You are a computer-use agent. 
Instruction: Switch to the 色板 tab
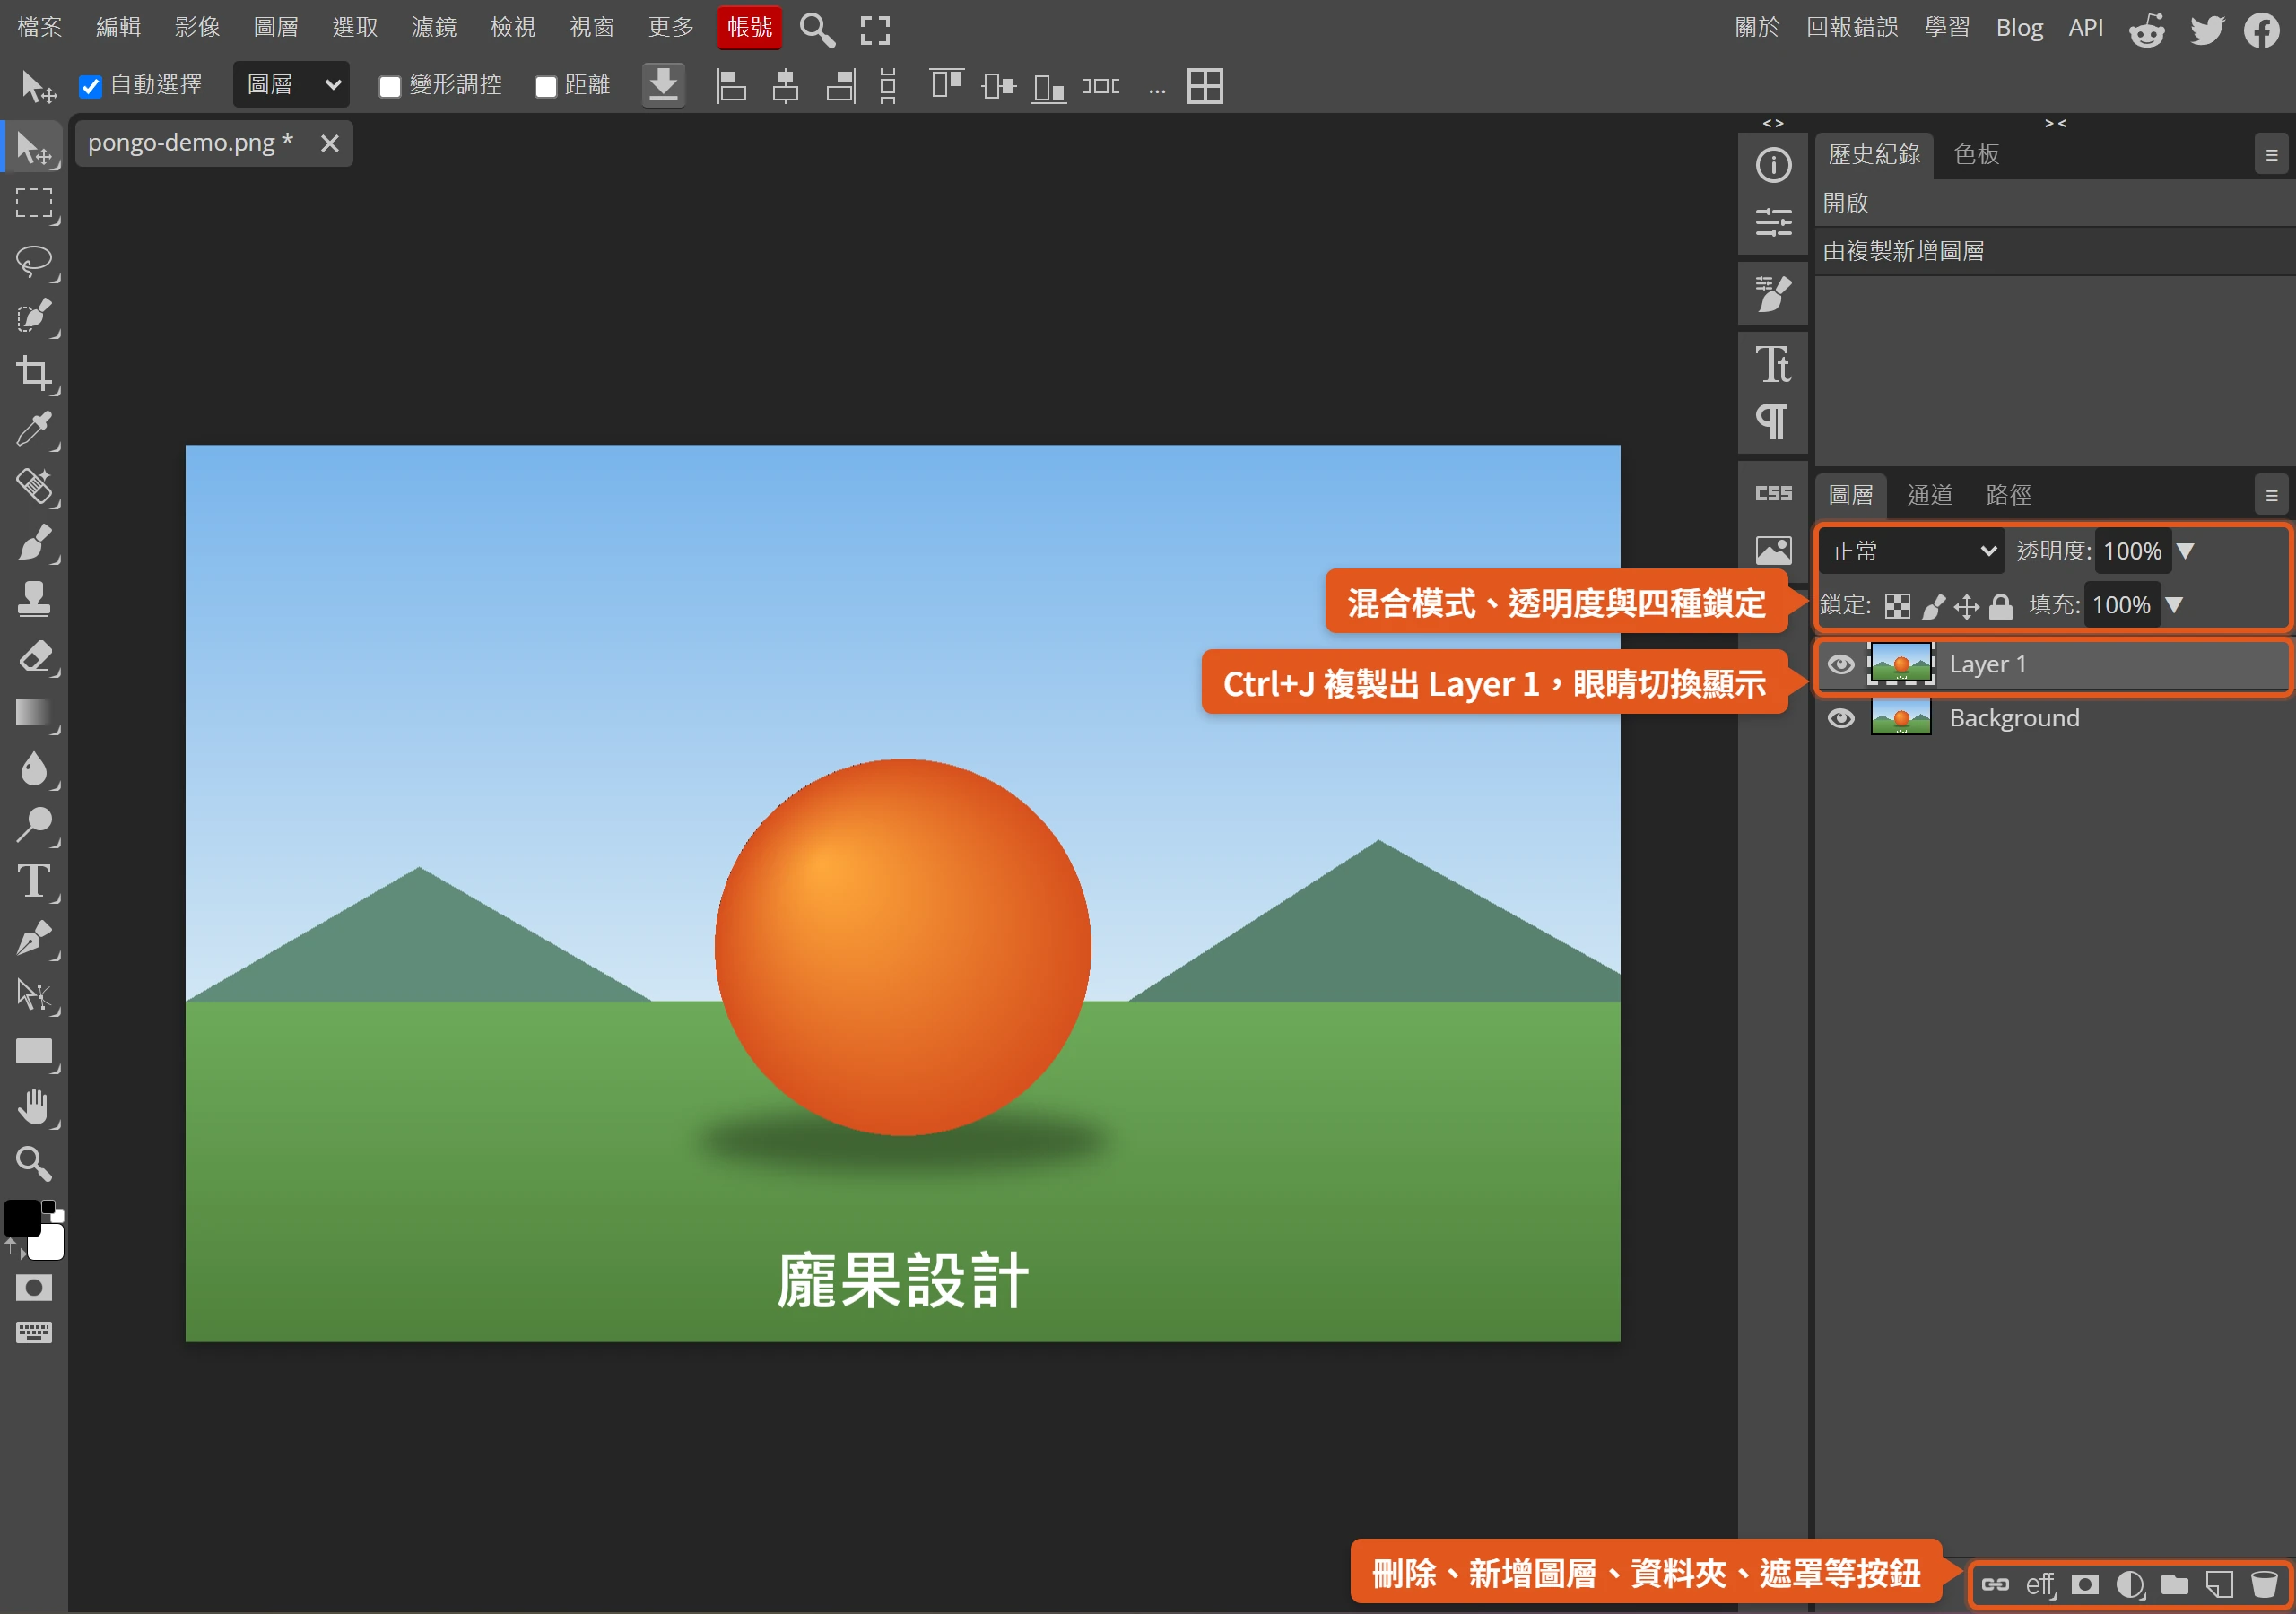pyautogui.click(x=1976, y=154)
